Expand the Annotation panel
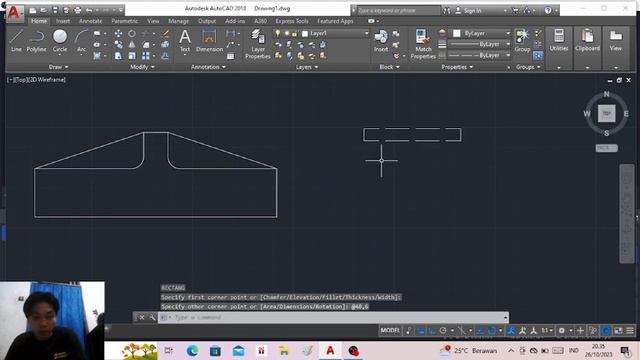 [208, 67]
